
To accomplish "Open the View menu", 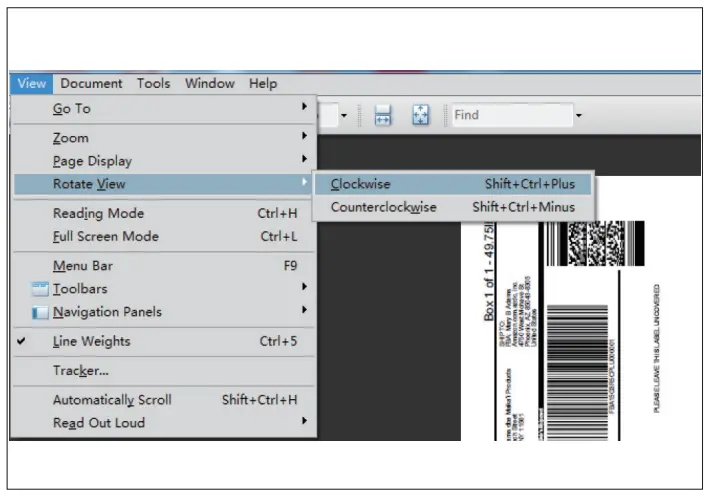I will coord(31,84).
